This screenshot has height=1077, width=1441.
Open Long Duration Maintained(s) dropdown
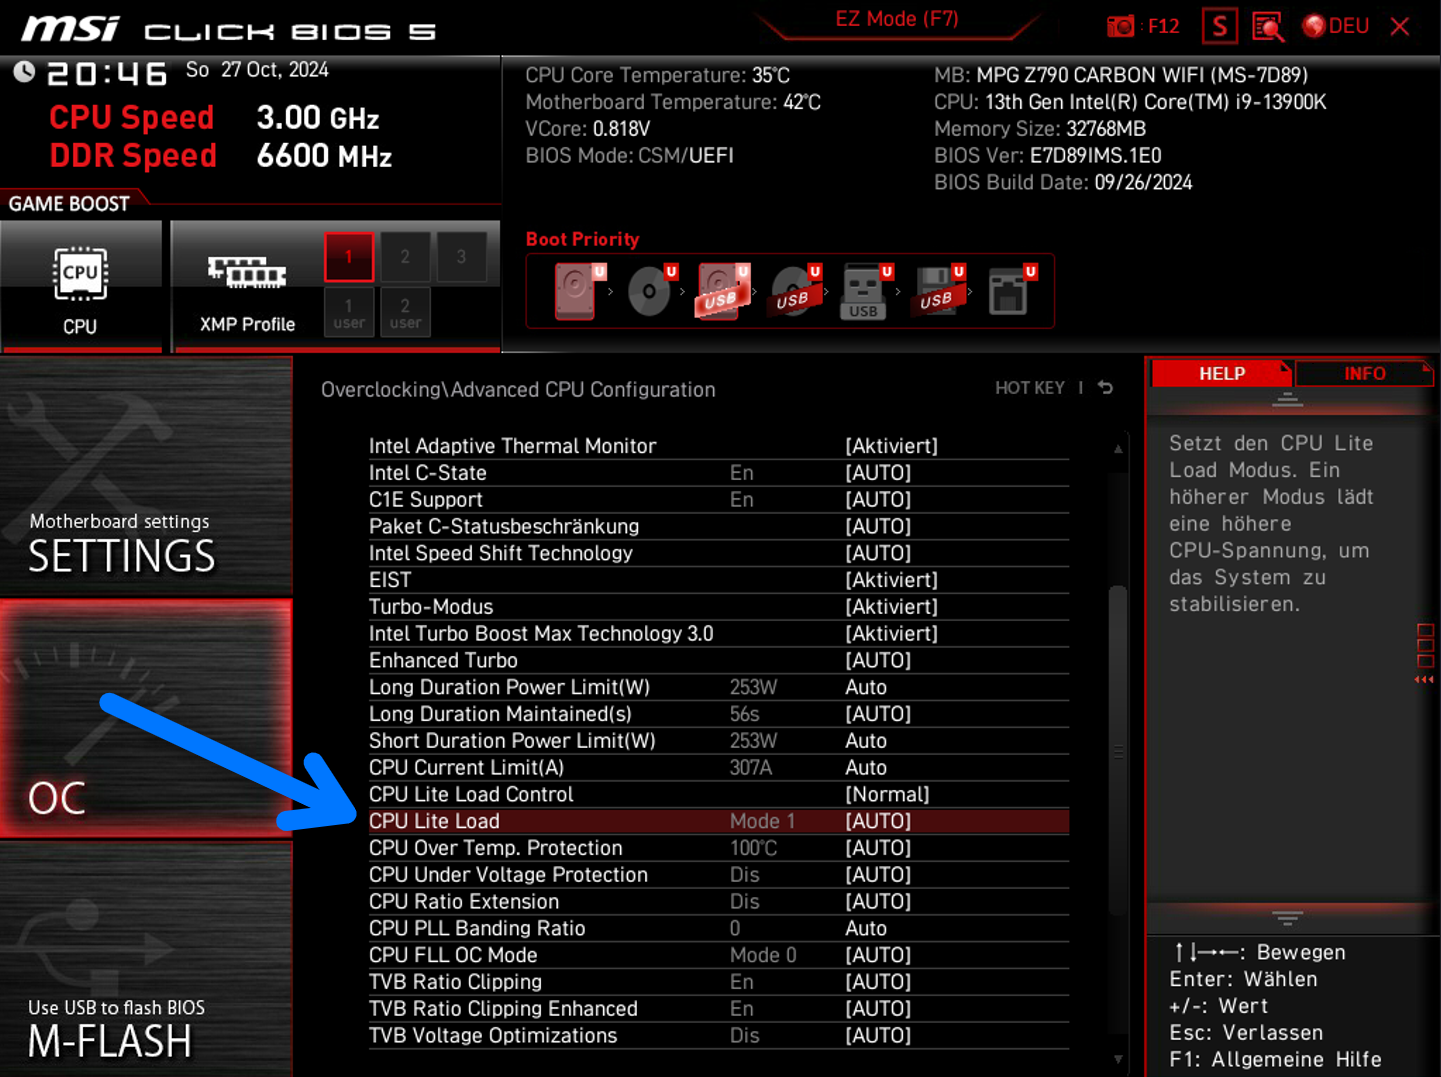tap(878, 714)
